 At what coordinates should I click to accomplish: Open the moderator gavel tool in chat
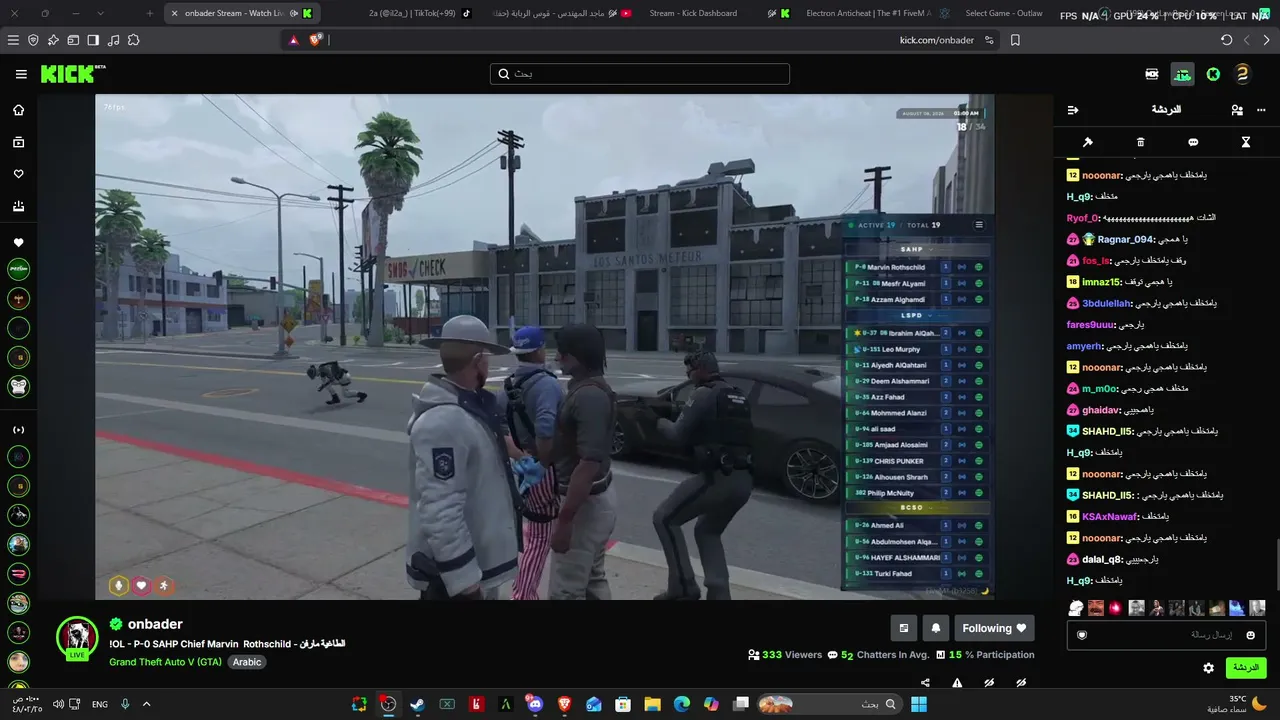point(1088,142)
